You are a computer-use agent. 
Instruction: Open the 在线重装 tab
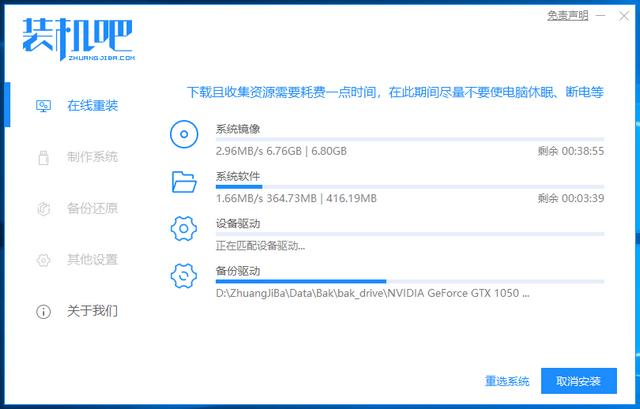coord(92,105)
